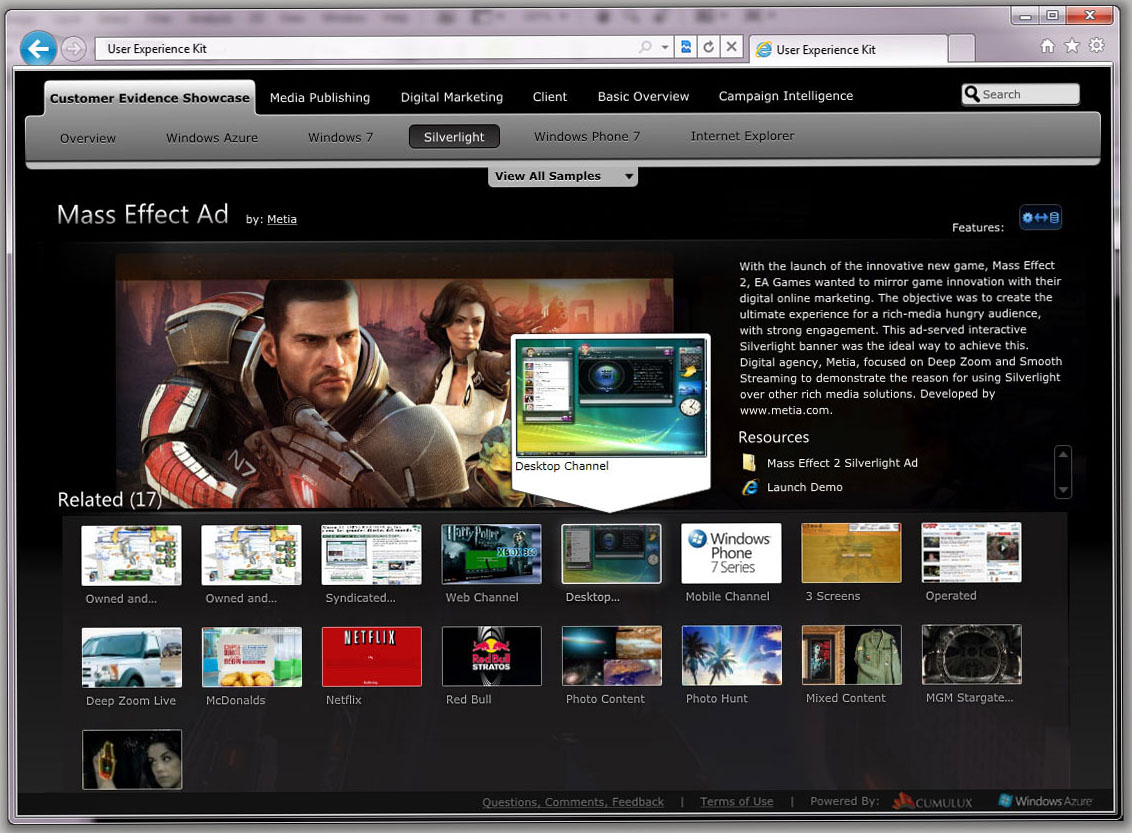1132x833 pixels.
Task: Click the address bar search magnifier icon
Action: (x=645, y=47)
